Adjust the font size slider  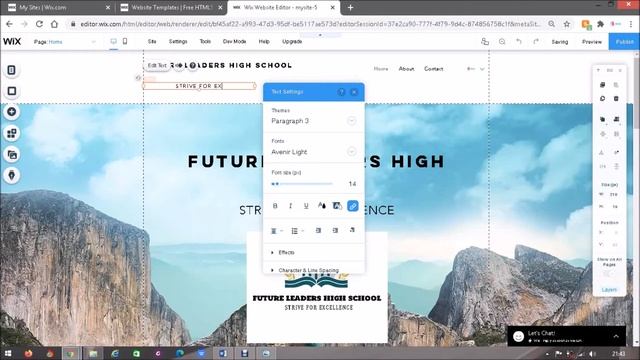302,184
